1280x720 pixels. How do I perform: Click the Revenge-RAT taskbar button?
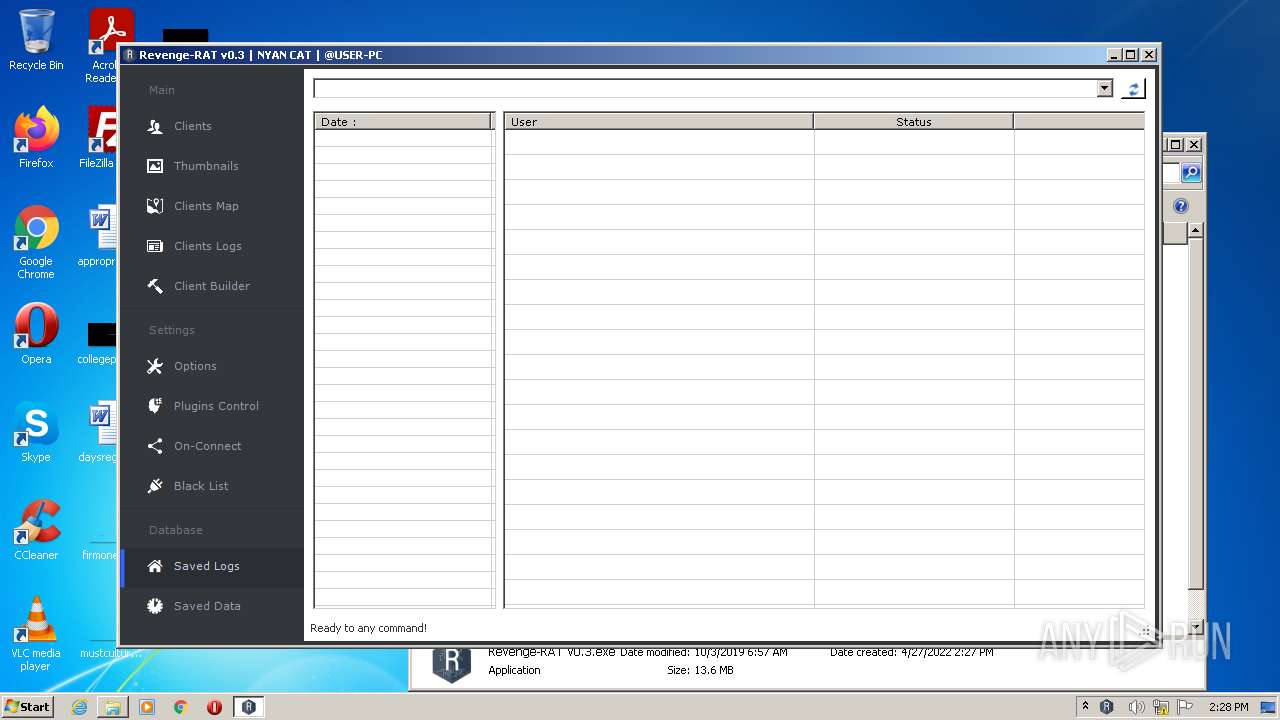point(248,707)
